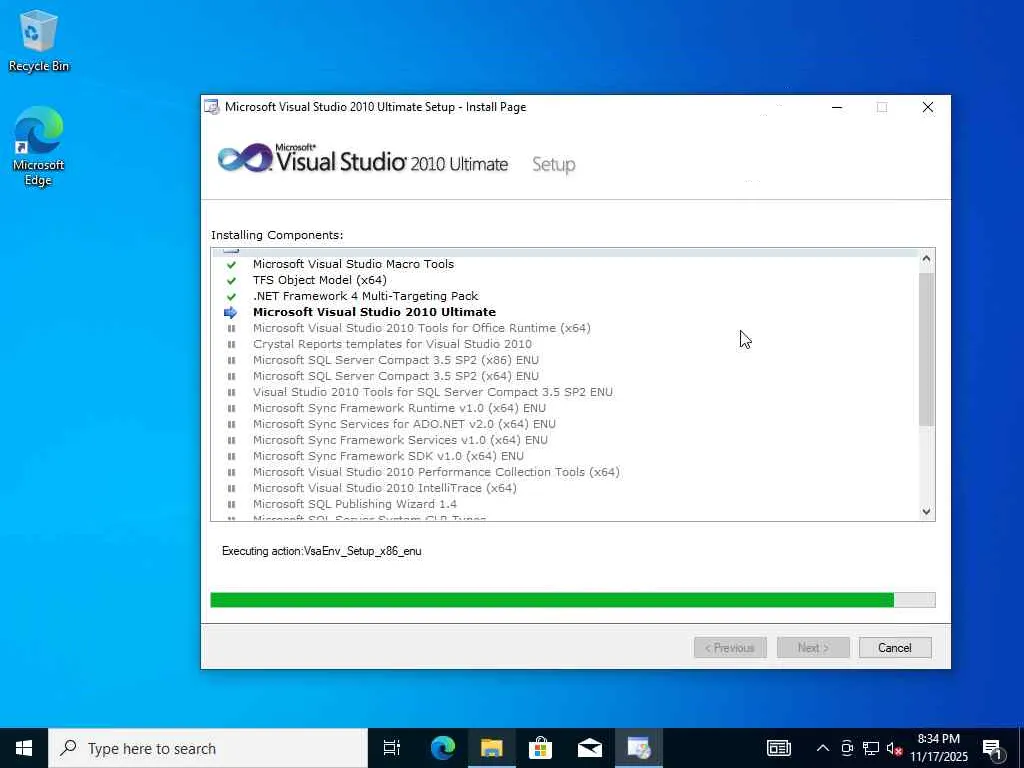Switch to the setup installer taskbar icon
The width and height of the screenshot is (1024, 768).
[x=639, y=748]
